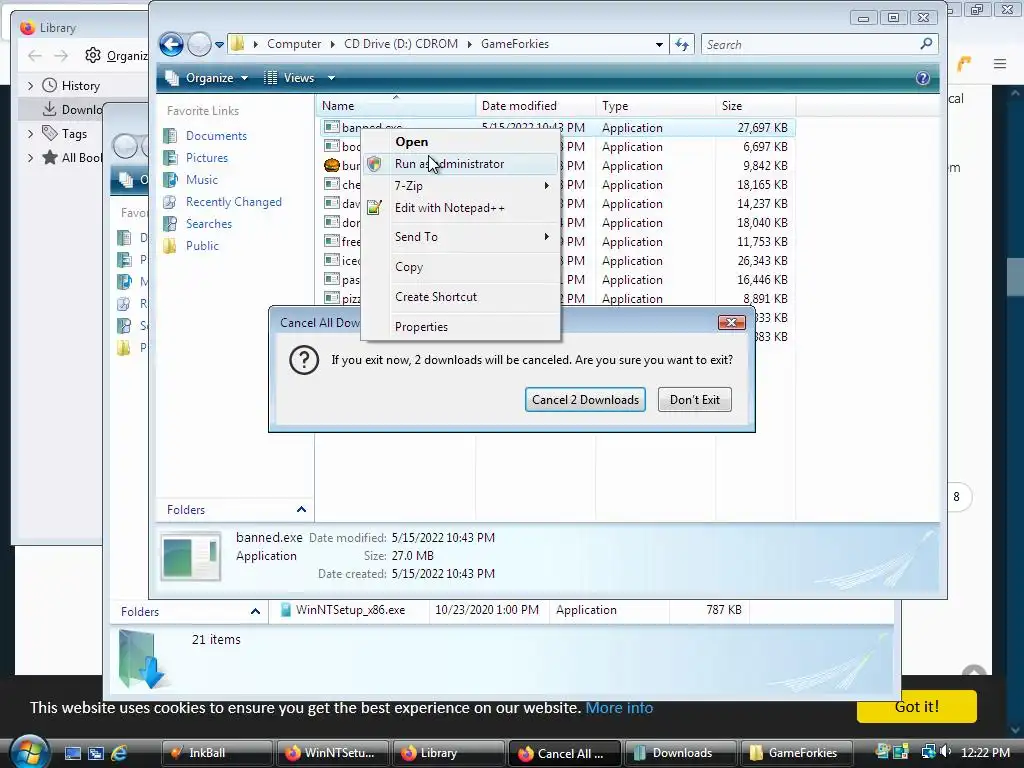
Task: Click the Cancel 2 Downloads button
Action: [x=585, y=400]
